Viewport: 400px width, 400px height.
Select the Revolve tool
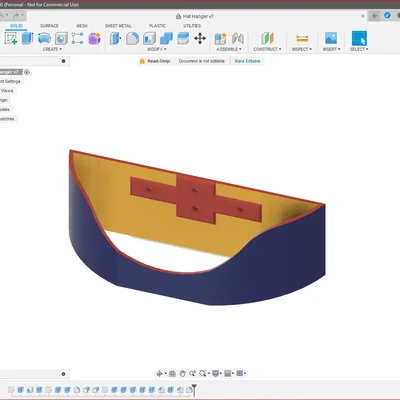(44, 38)
